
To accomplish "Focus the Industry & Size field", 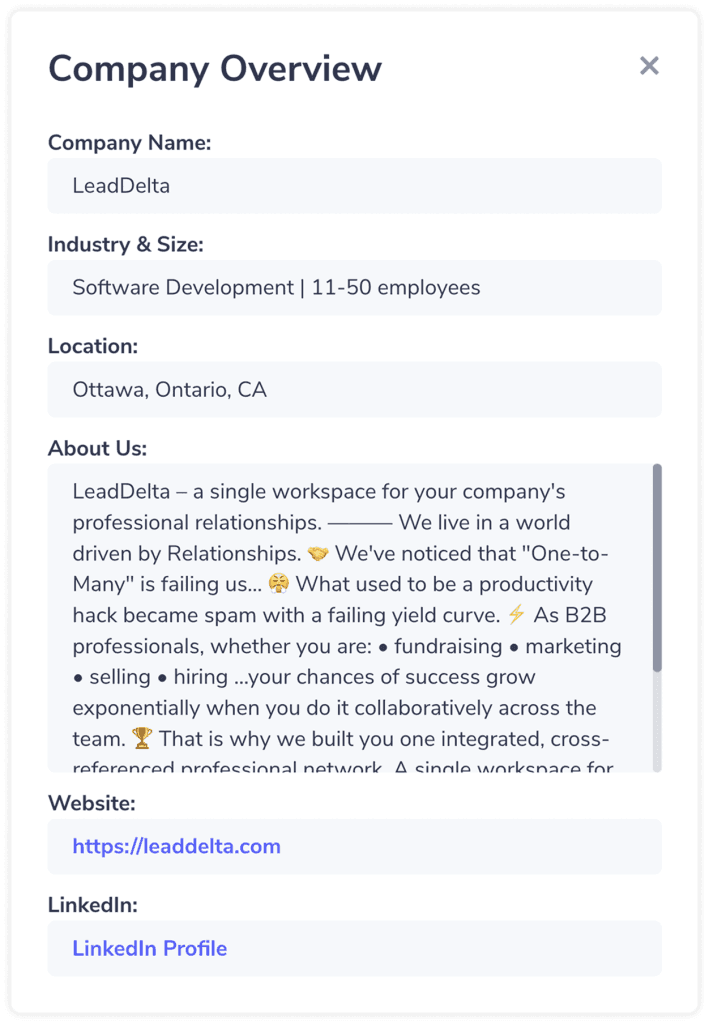I will (354, 287).
